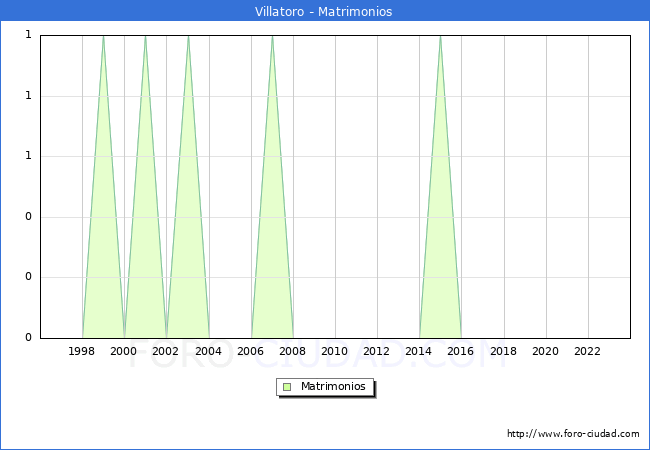This screenshot has width=650, height=450.
Task: Select the 2008 x-axis label
Action: [292, 351]
